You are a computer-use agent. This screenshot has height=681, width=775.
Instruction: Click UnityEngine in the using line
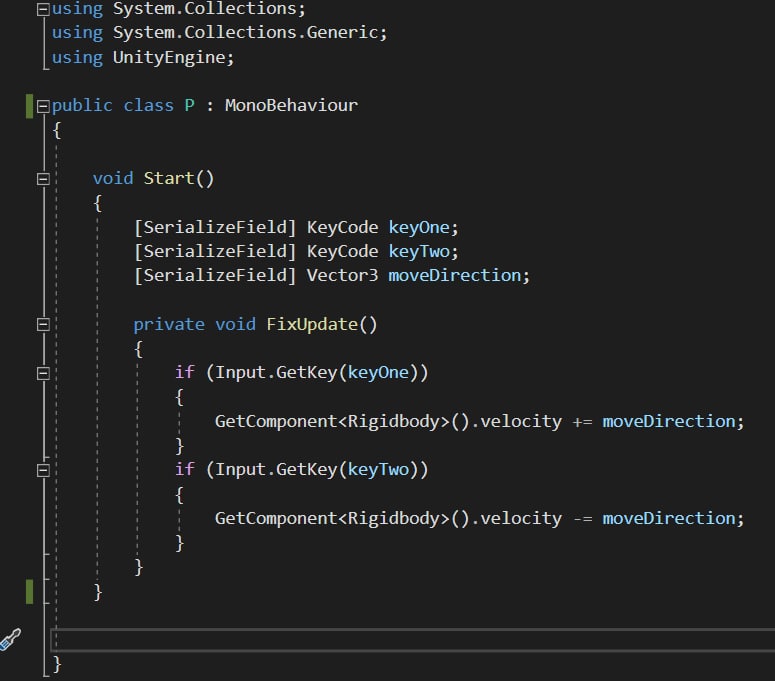(x=169, y=57)
